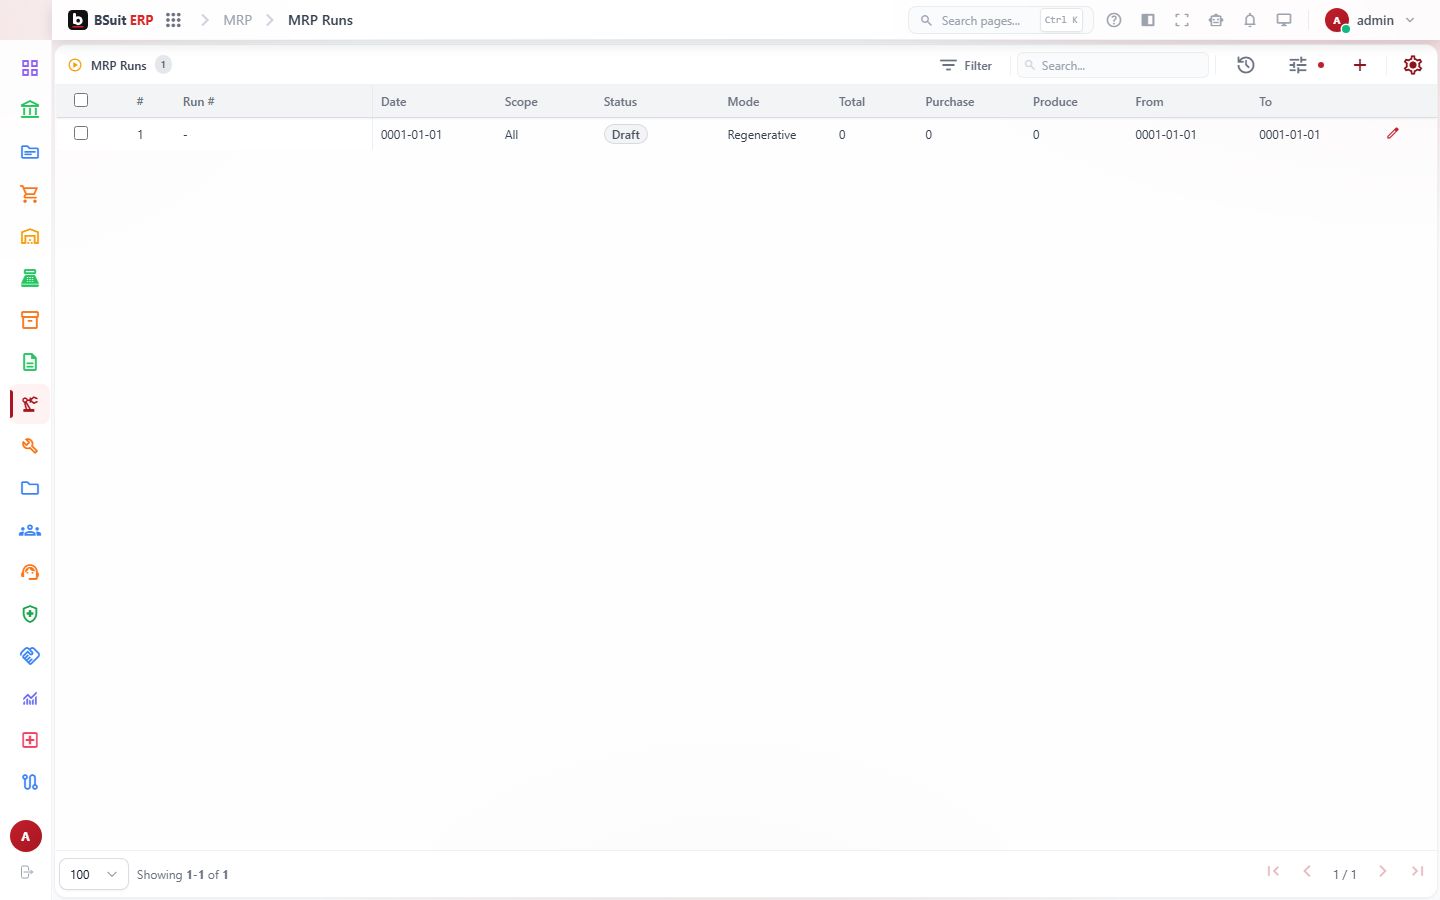Click the BSuit ERP logo
This screenshot has width=1440, height=900.
pyautogui.click(x=111, y=20)
